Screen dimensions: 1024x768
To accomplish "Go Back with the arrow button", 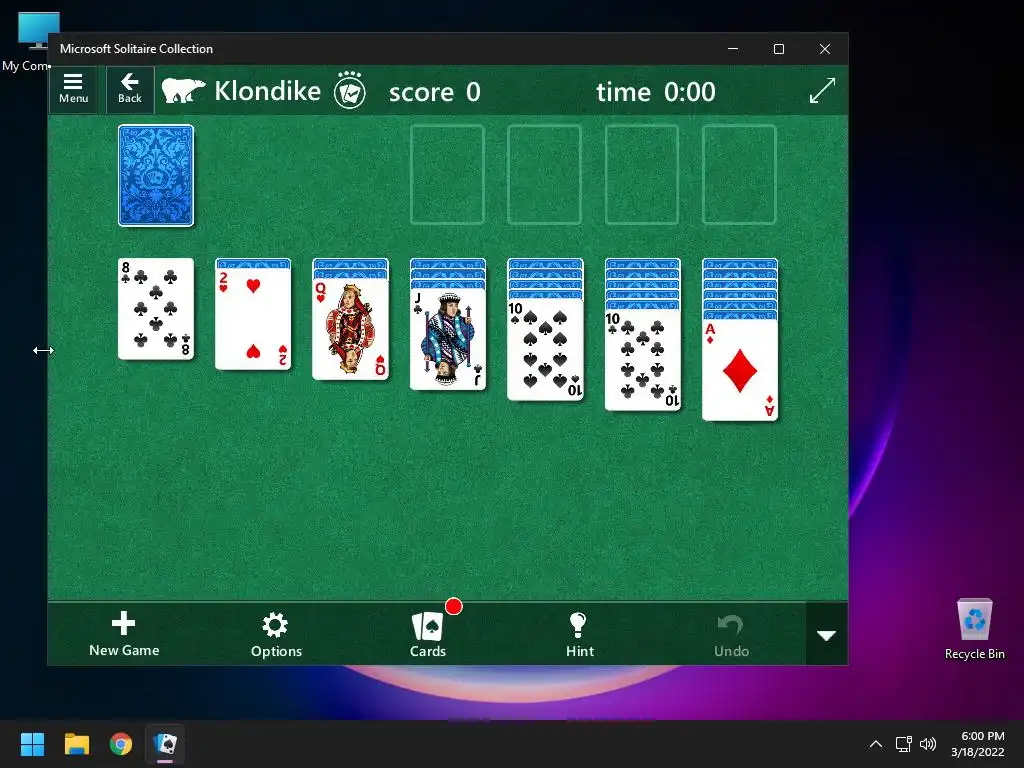I will click(x=130, y=89).
